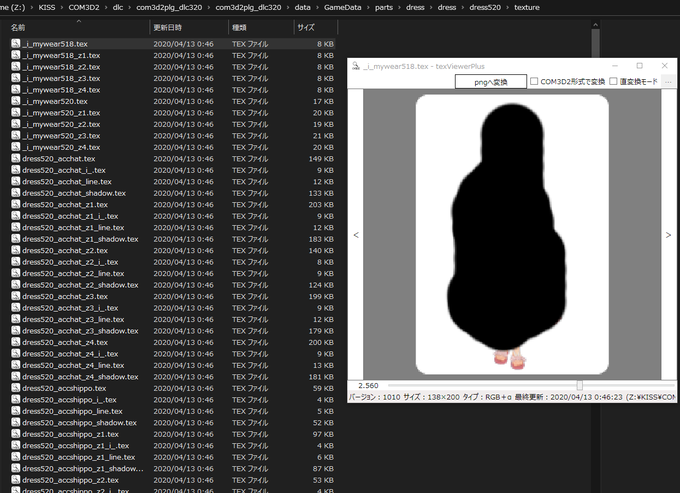680x493 pixels.
Task: Click the file icon of dress520_acchat_z2.tex
Action: coord(16,250)
